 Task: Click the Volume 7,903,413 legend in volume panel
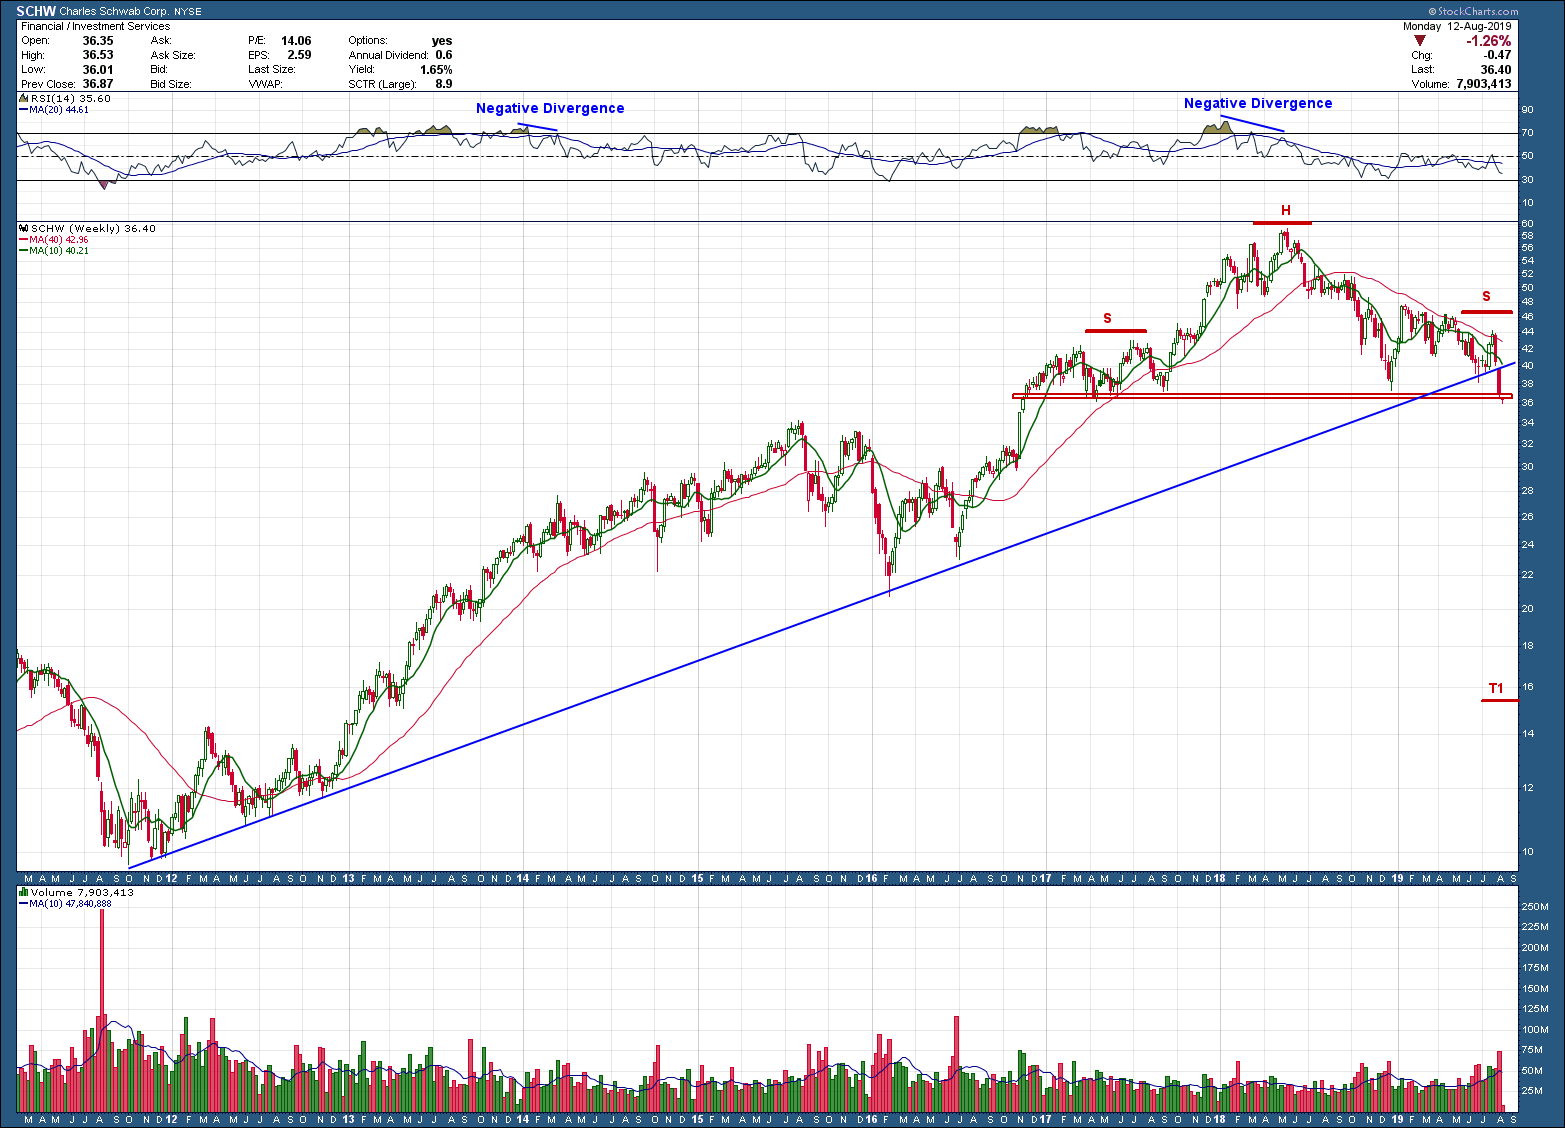[82, 892]
